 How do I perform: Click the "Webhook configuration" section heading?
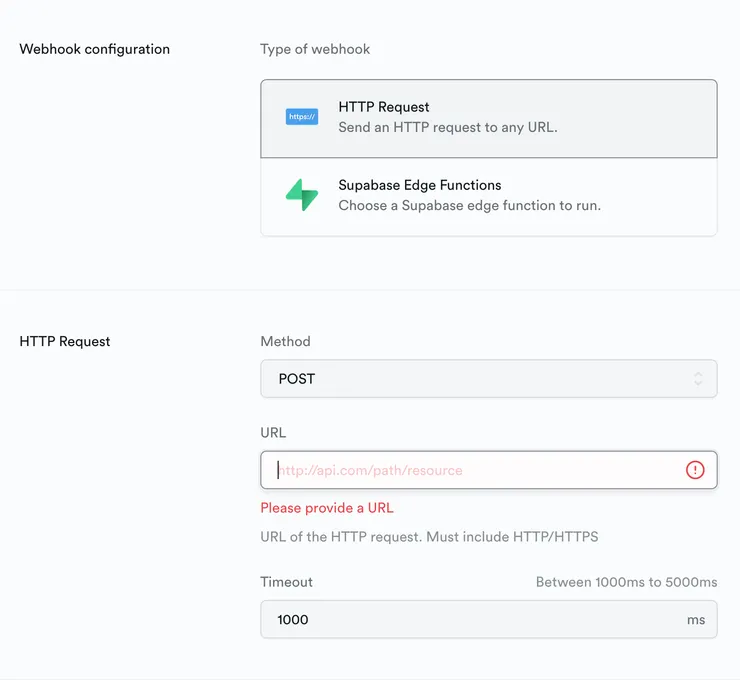tap(95, 49)
